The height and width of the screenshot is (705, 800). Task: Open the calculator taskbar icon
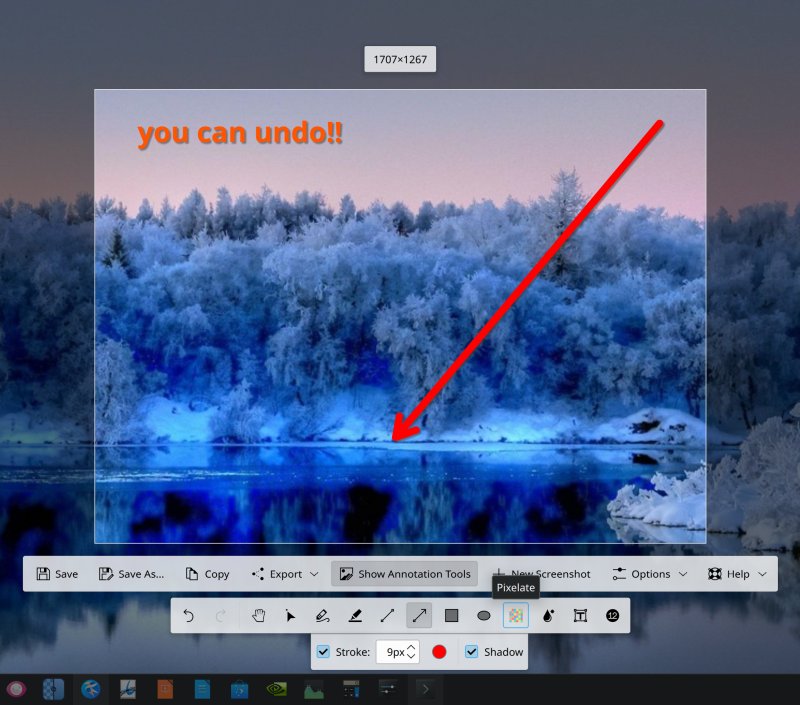pyautogui.click(x=351, y=690)
